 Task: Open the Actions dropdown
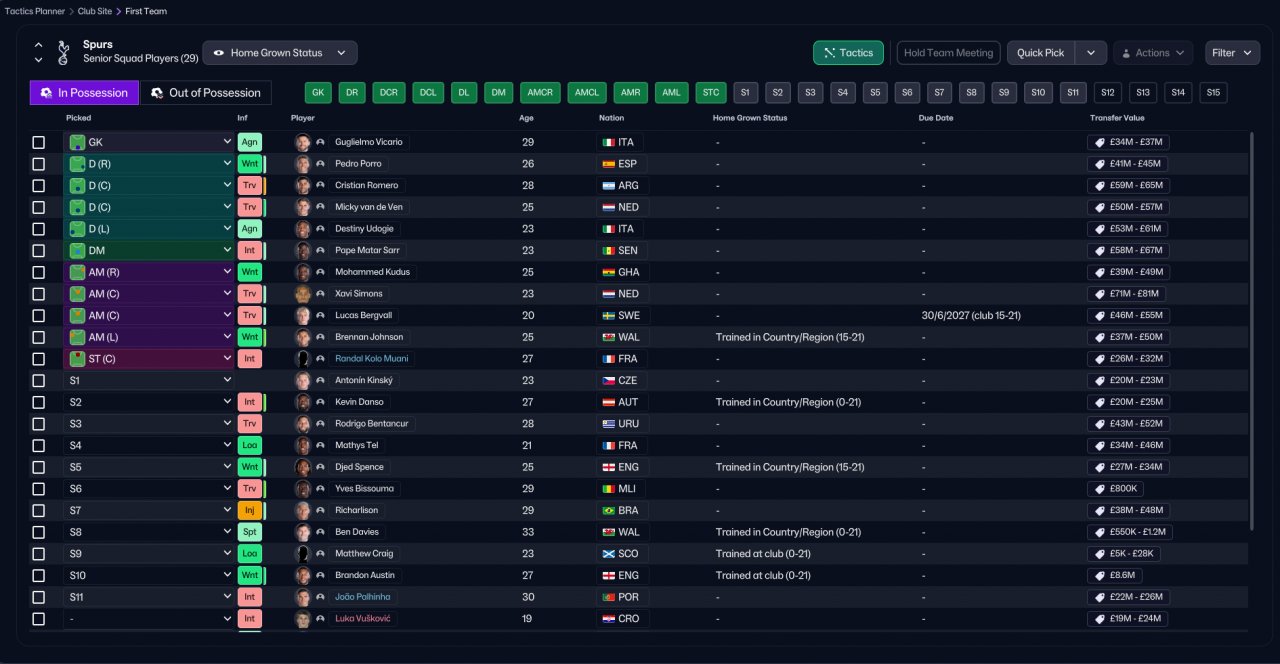coord(1153,53)
